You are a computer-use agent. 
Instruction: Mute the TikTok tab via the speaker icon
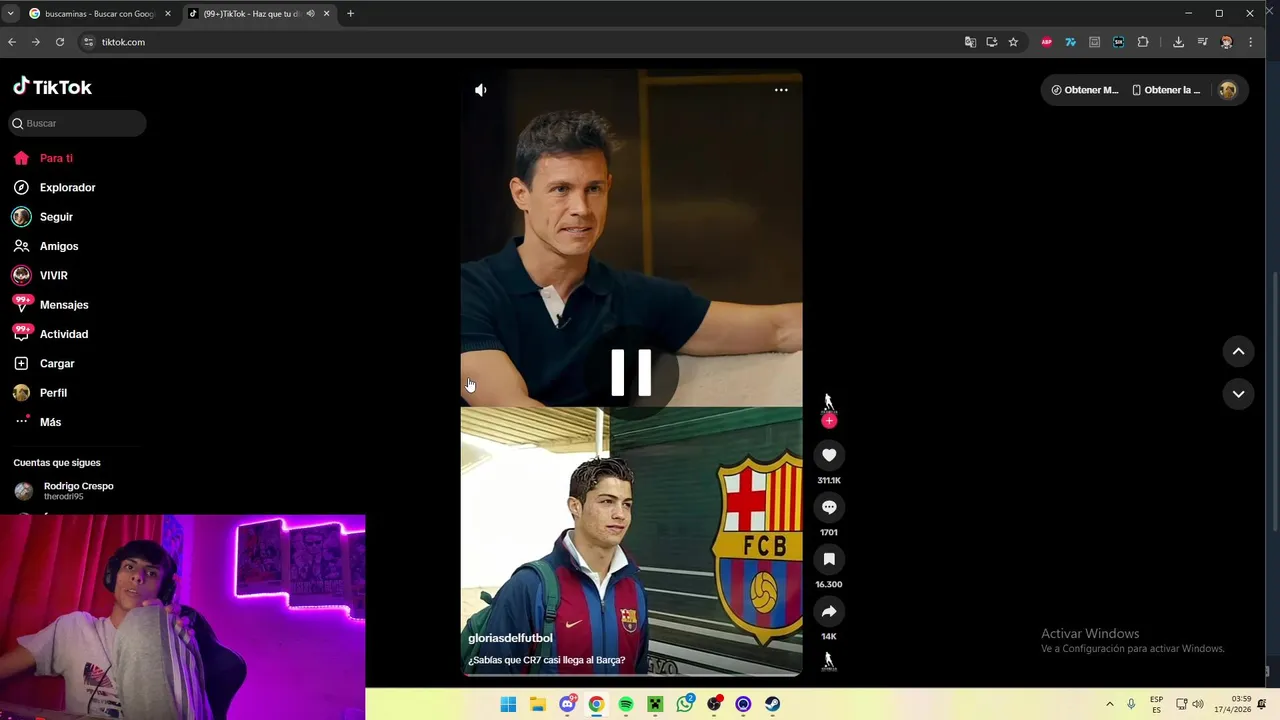click(311, 14)
